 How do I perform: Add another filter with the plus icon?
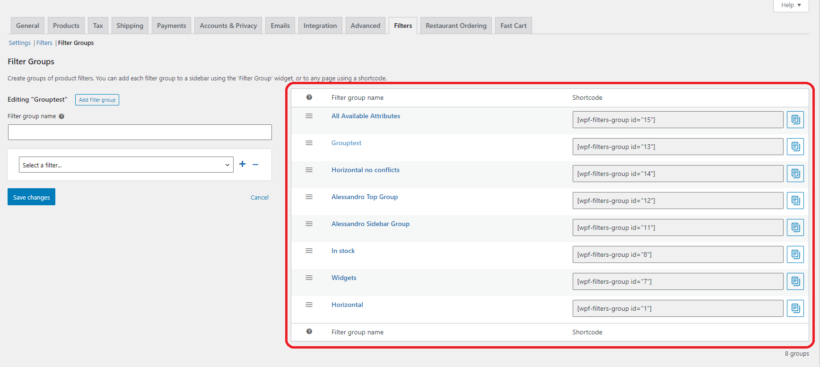242,164
